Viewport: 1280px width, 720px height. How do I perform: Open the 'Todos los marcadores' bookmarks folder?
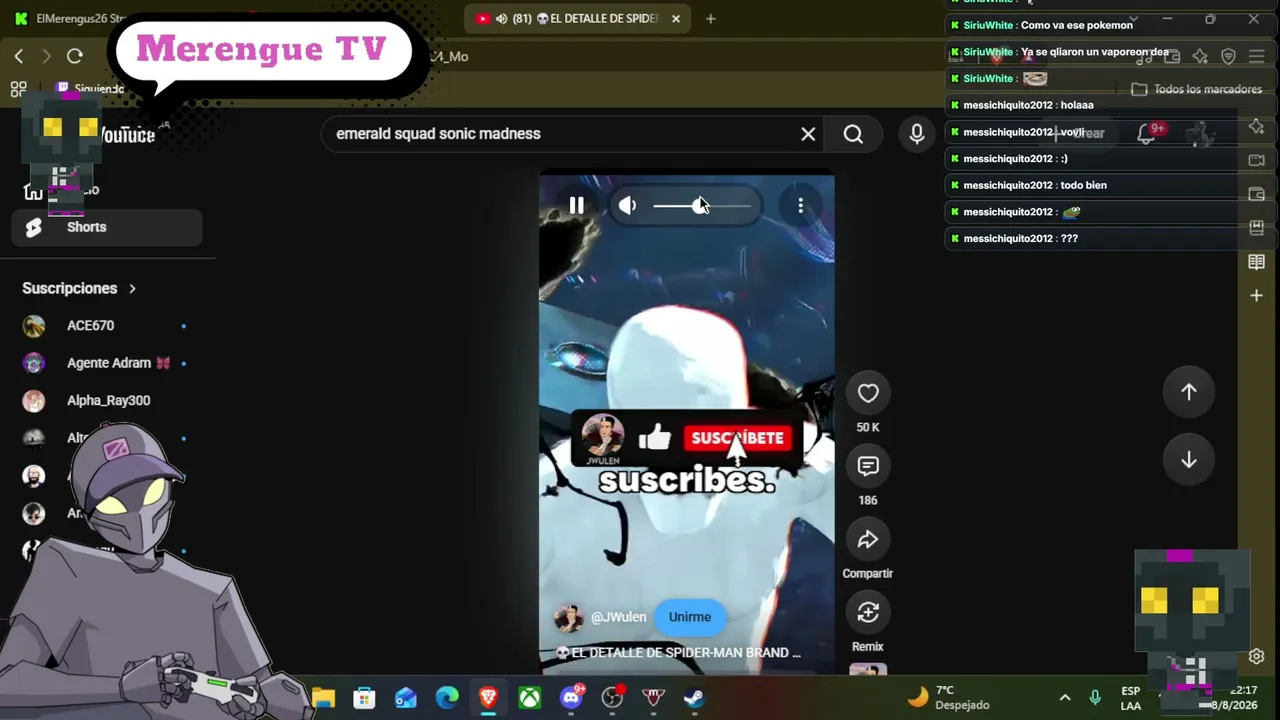[1197, 89]
